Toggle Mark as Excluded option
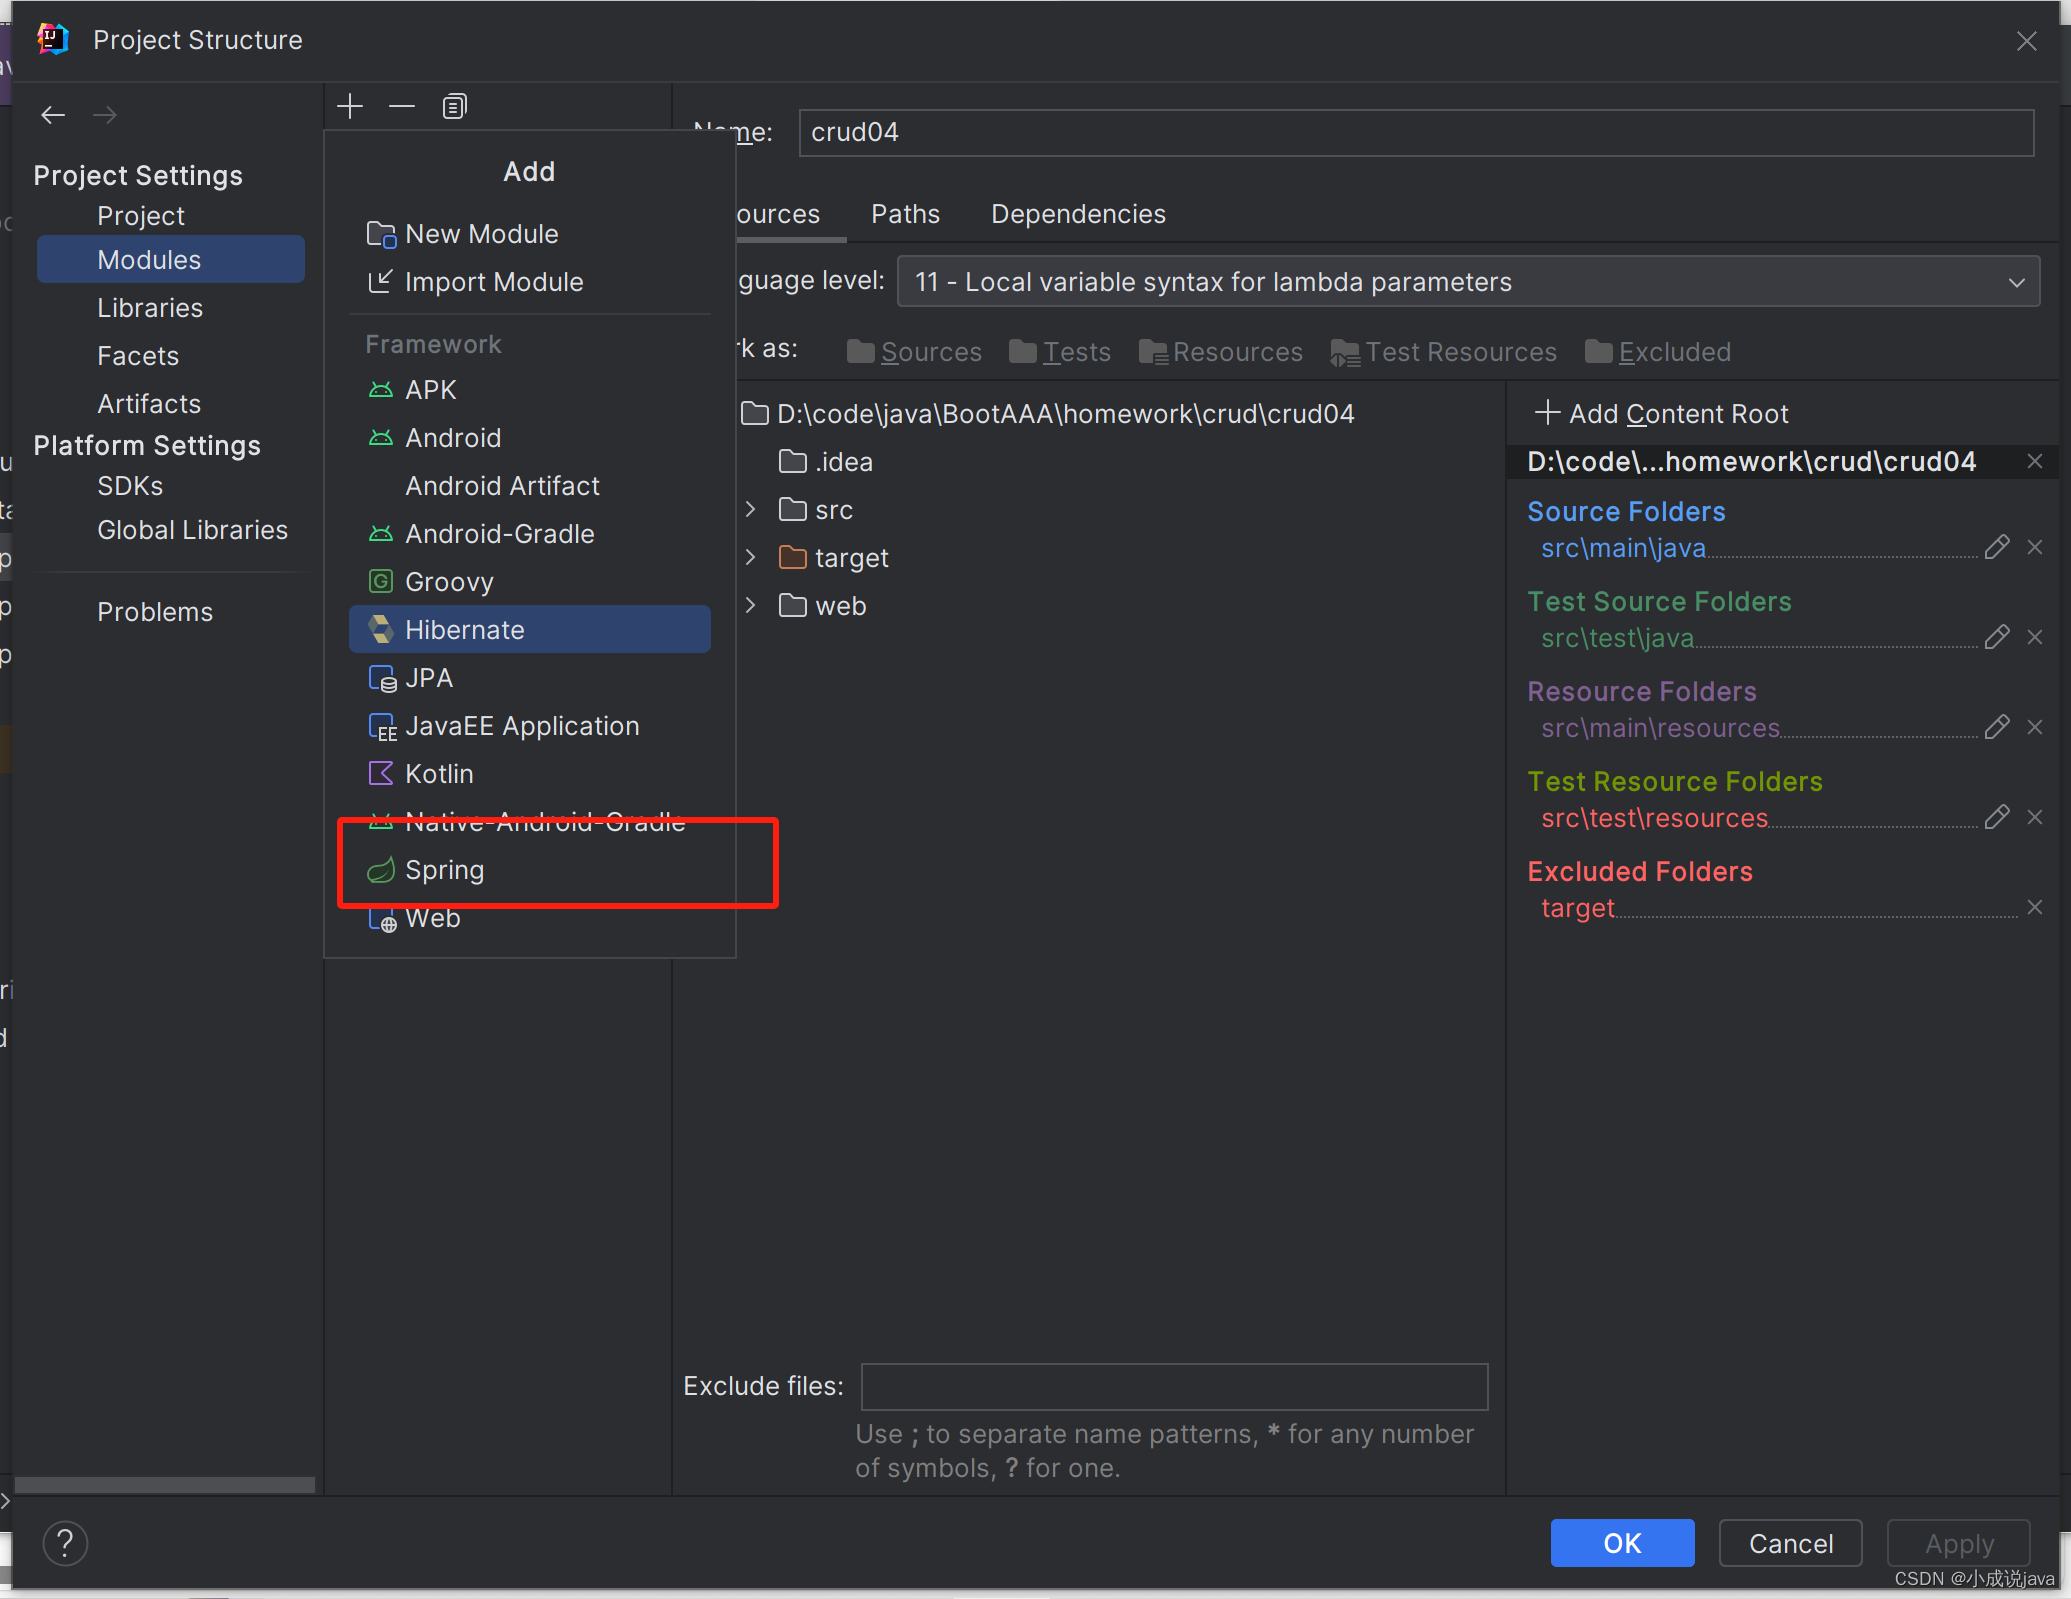 click(1674, 352)
